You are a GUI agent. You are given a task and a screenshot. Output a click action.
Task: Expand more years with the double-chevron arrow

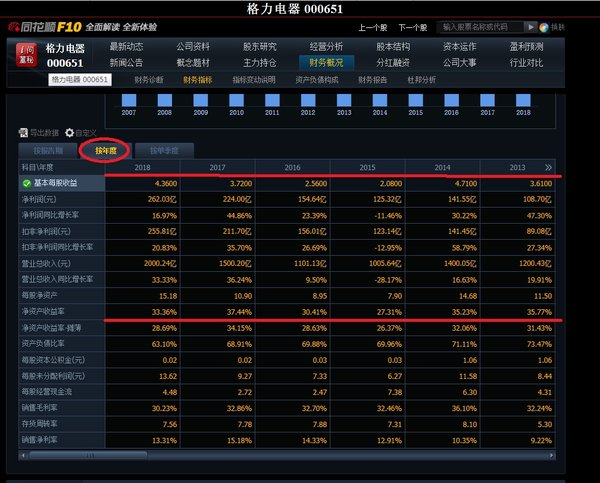tap(548, 167)
